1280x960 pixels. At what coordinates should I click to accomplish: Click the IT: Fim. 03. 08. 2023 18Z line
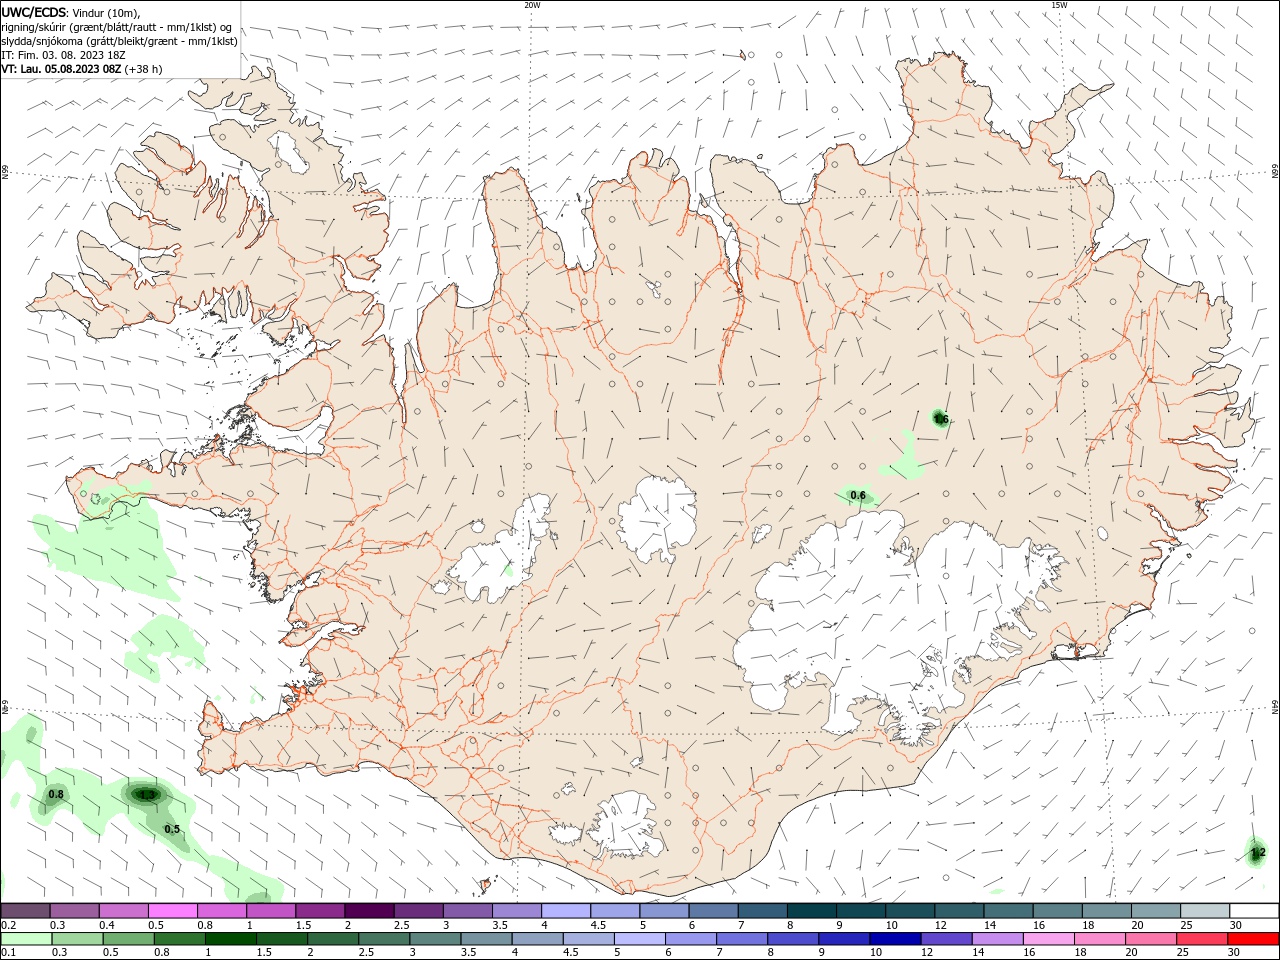point(63,55)
